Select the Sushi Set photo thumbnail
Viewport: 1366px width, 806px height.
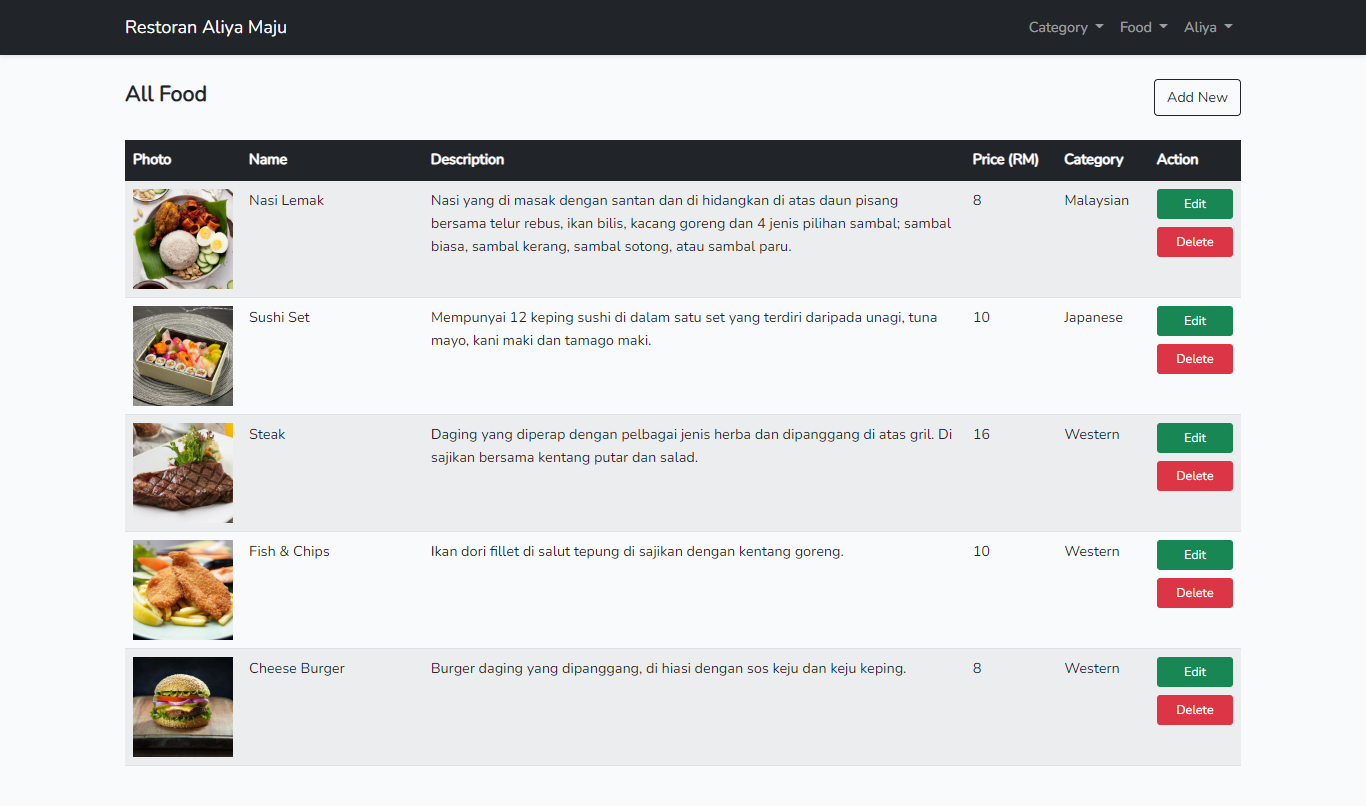coord(183,356)
